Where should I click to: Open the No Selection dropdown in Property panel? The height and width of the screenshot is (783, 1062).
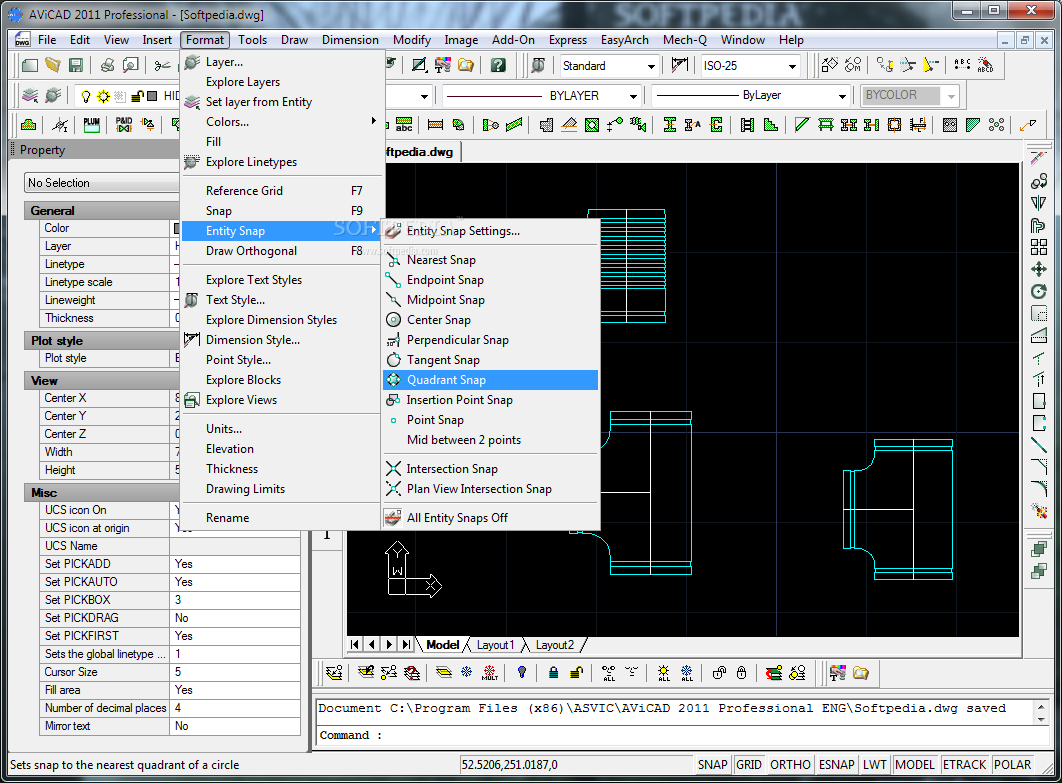click(x=102, y=183)
